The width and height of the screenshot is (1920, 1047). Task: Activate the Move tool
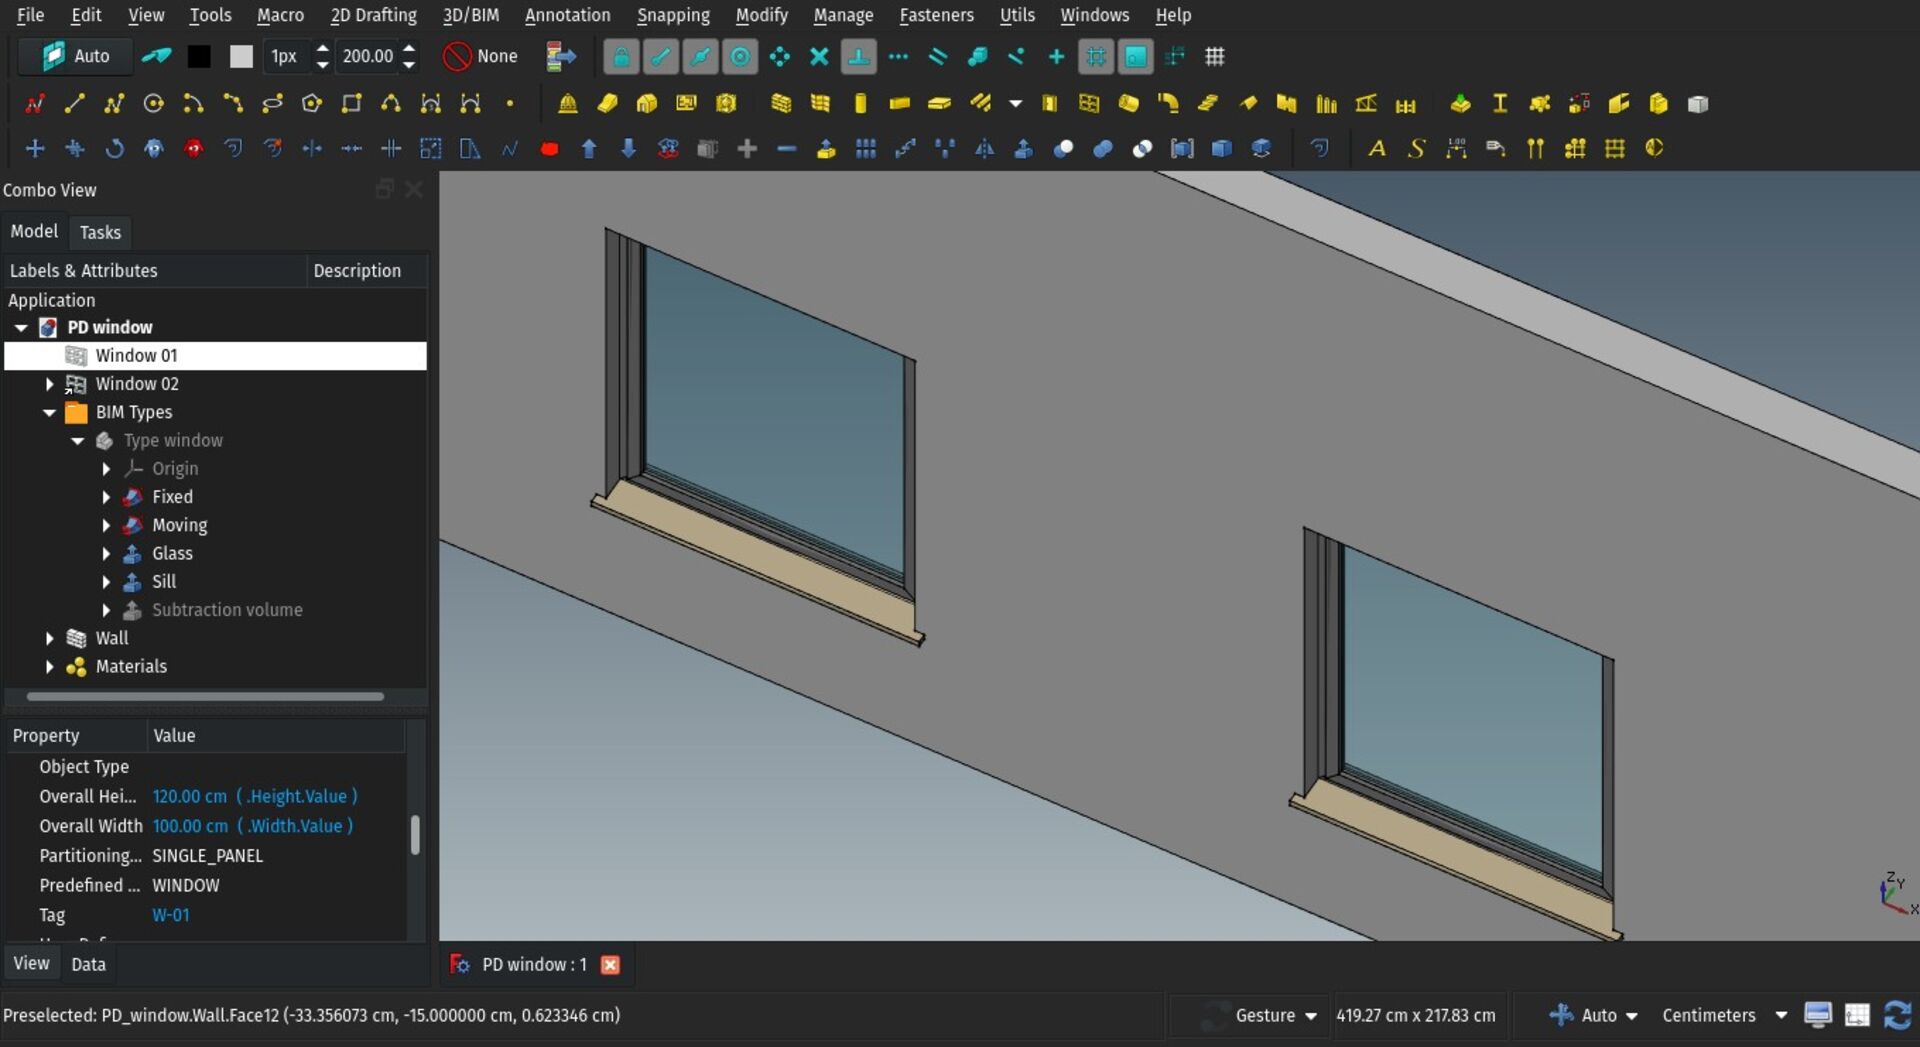35,149
